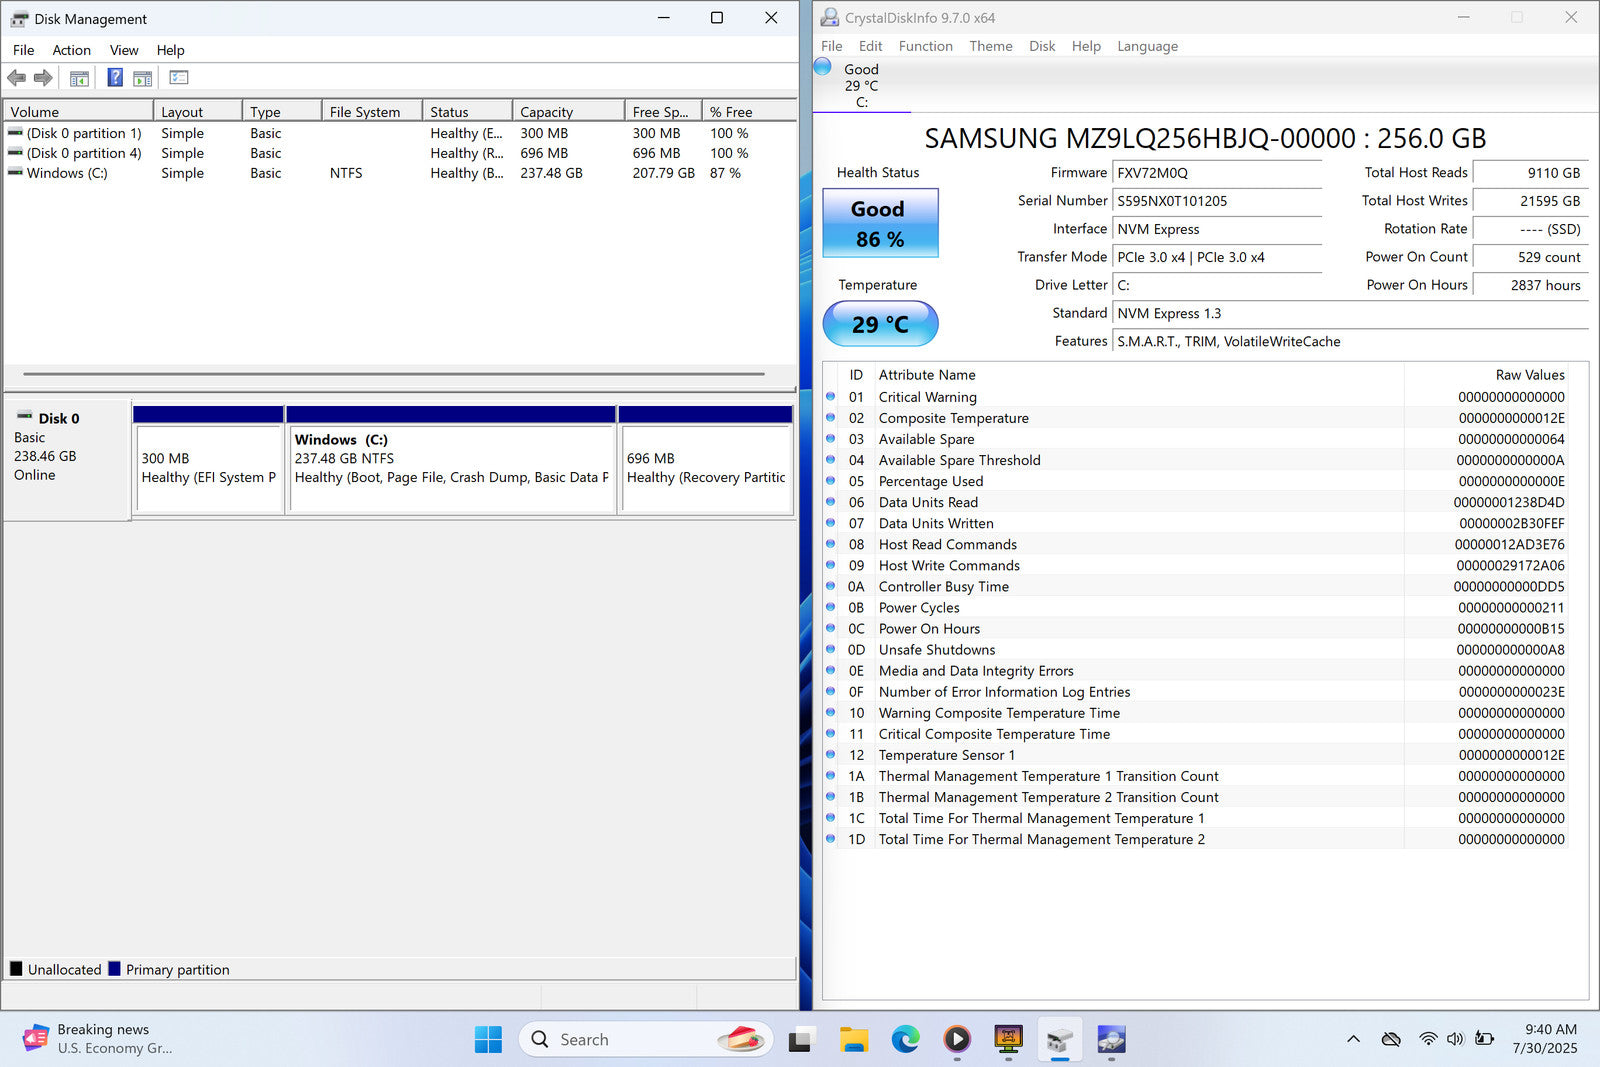Select Disk 0 Basic 238.46 GB label
The height and width of the screenshot is (1067, 1600).
tap(66, 461)
